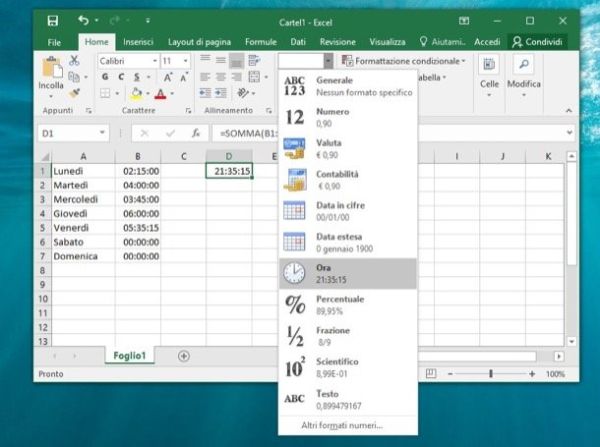Image resolution: width=600 pixels, height=447 pixels.
Task: Switch to the Formule ribbon tab
Action: [261, 42]
